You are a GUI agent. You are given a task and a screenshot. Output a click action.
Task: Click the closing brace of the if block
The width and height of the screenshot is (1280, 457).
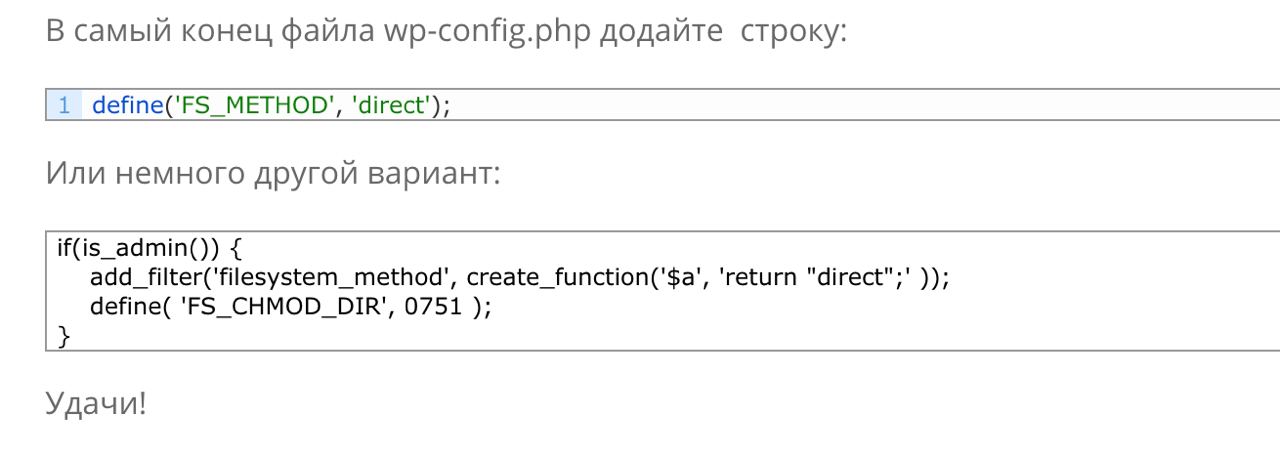64,334
